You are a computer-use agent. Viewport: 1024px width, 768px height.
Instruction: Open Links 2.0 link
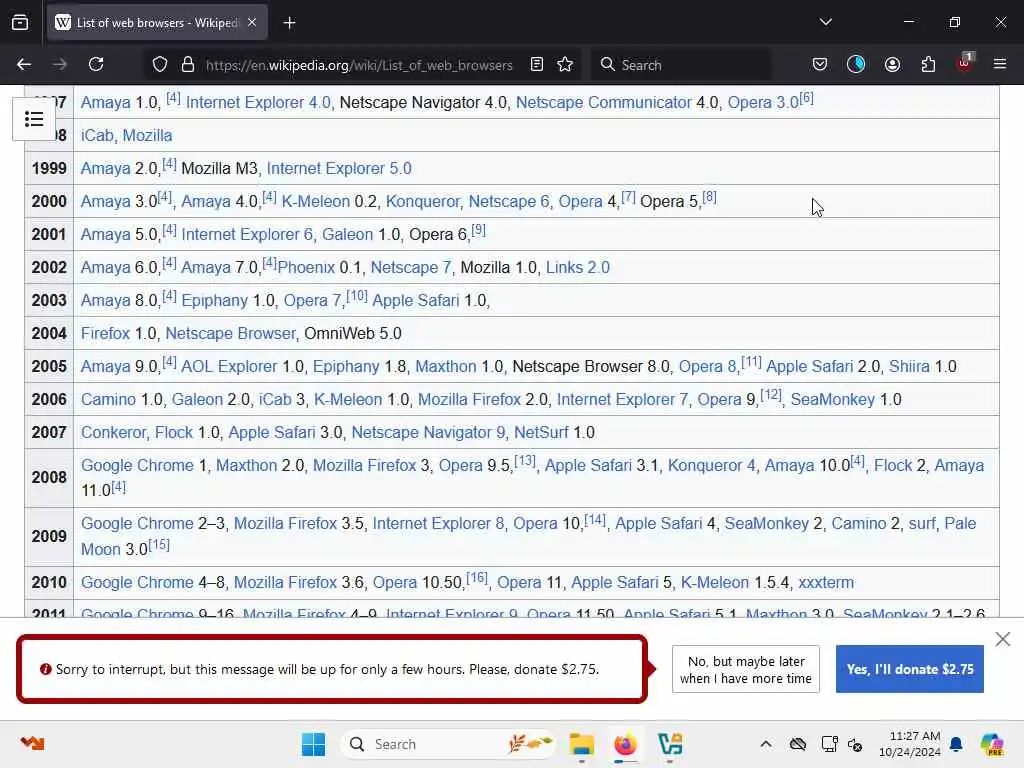(577, 268)
